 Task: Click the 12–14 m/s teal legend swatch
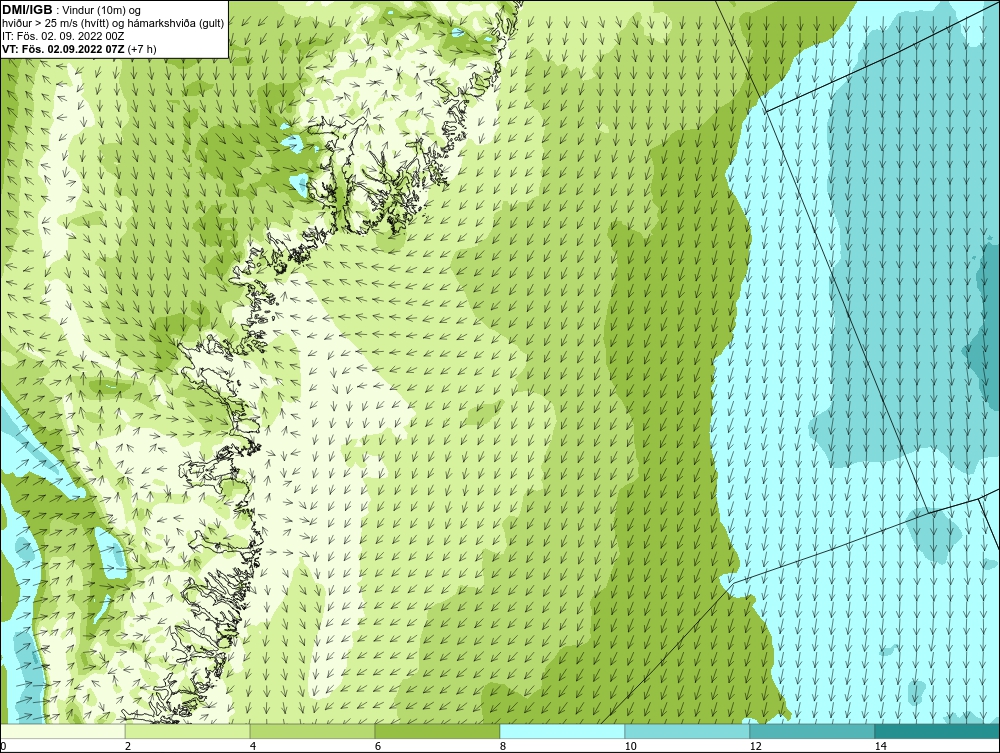pos(812,731)
